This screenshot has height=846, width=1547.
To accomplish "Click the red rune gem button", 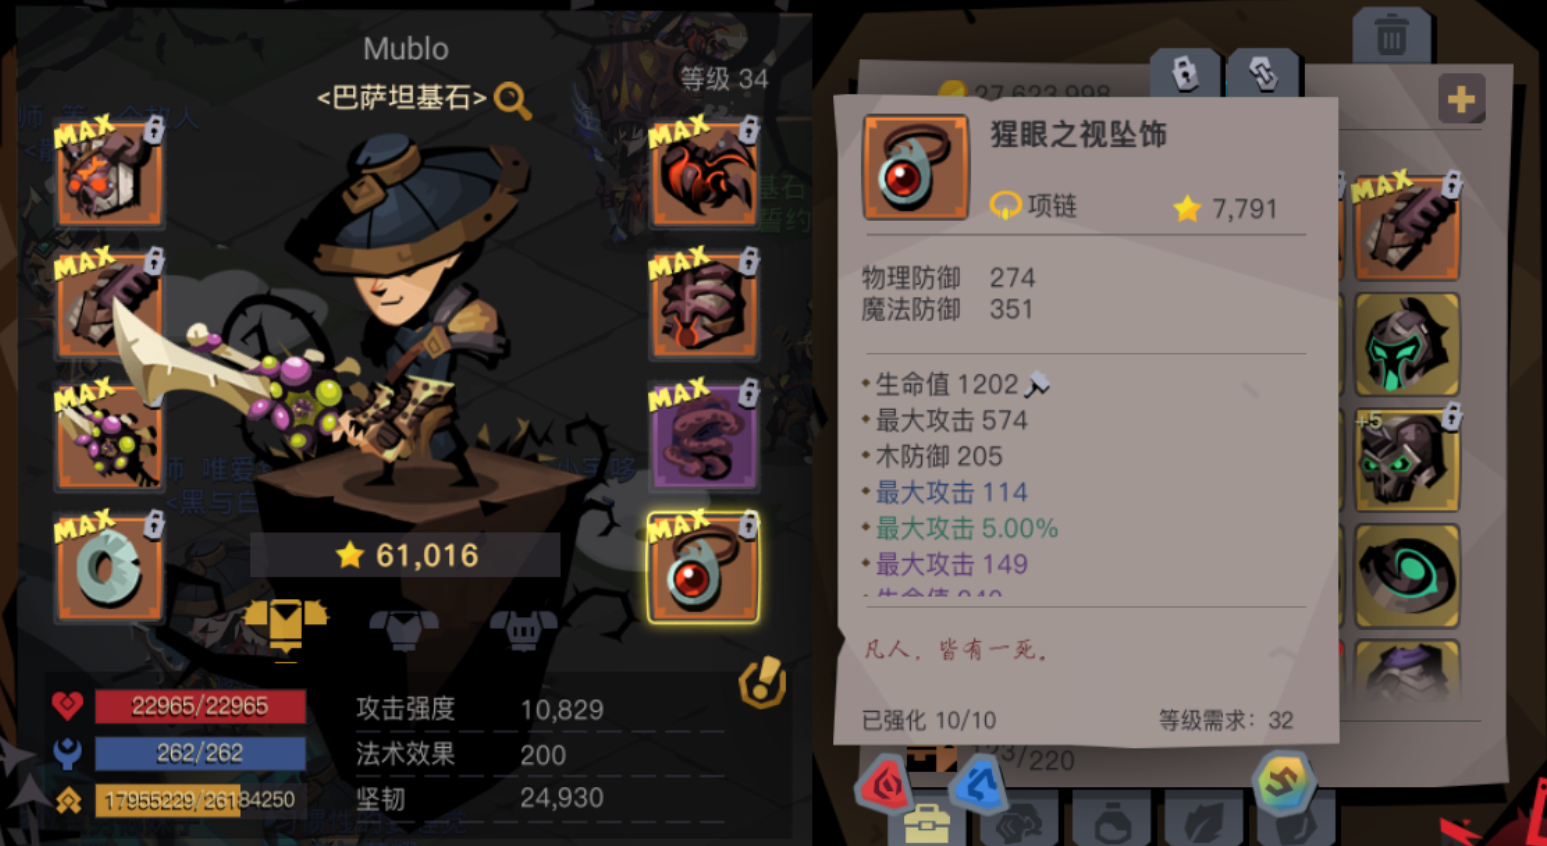I will pos(884,783).
